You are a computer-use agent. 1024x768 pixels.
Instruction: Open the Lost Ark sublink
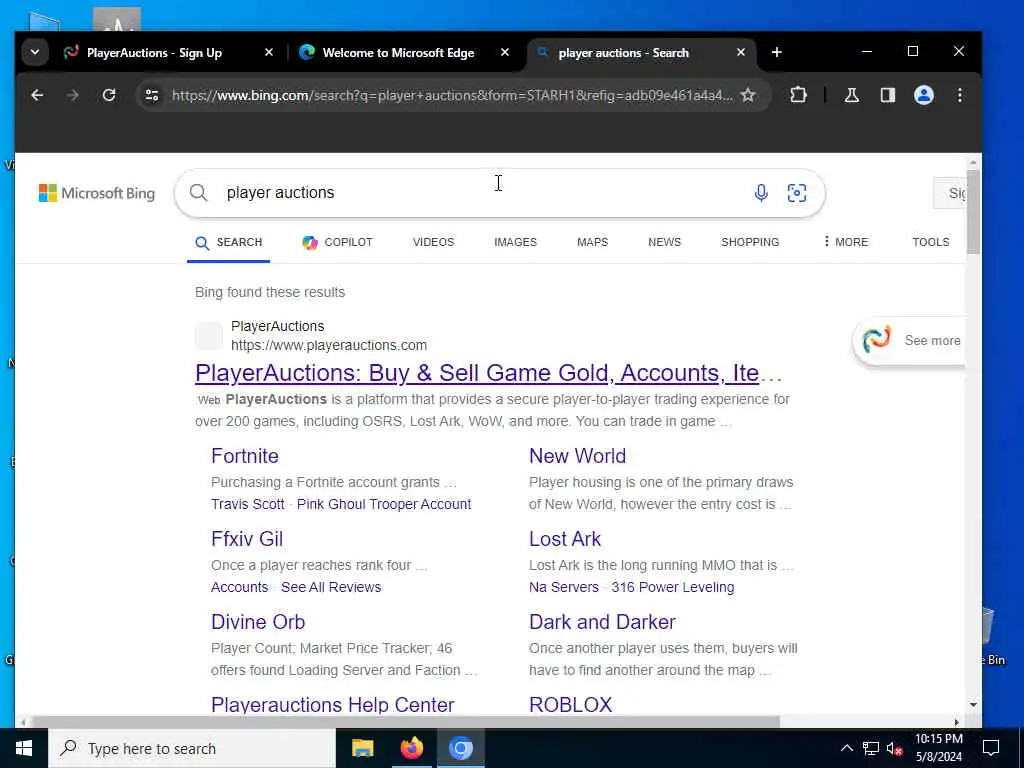[x=565, y=539]
